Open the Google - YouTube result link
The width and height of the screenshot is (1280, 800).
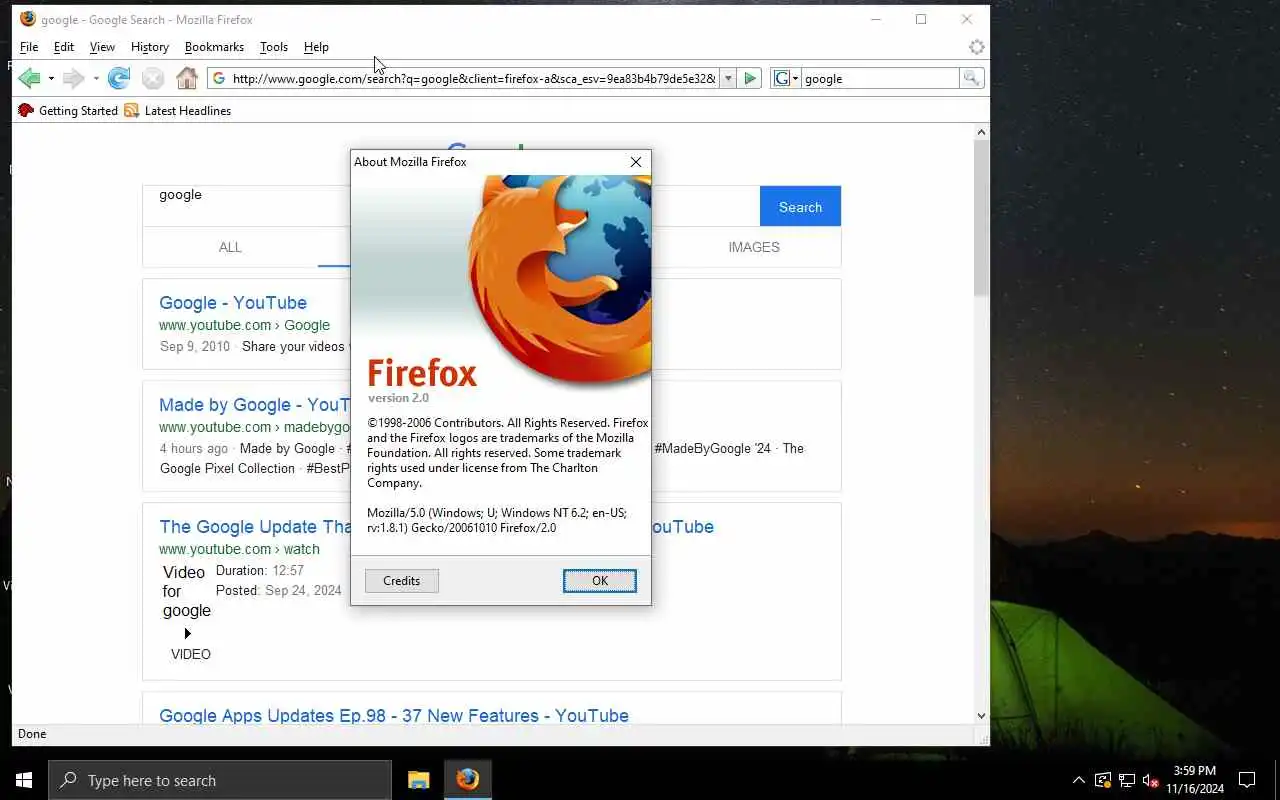coord(233,303)
